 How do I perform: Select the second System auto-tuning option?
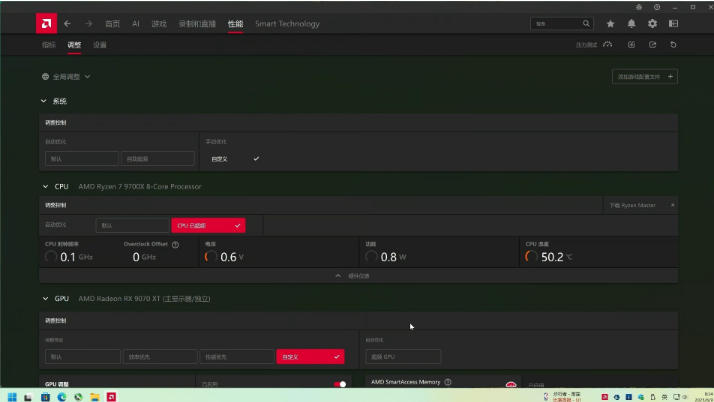pyautogui.click(x=158, y=159)
